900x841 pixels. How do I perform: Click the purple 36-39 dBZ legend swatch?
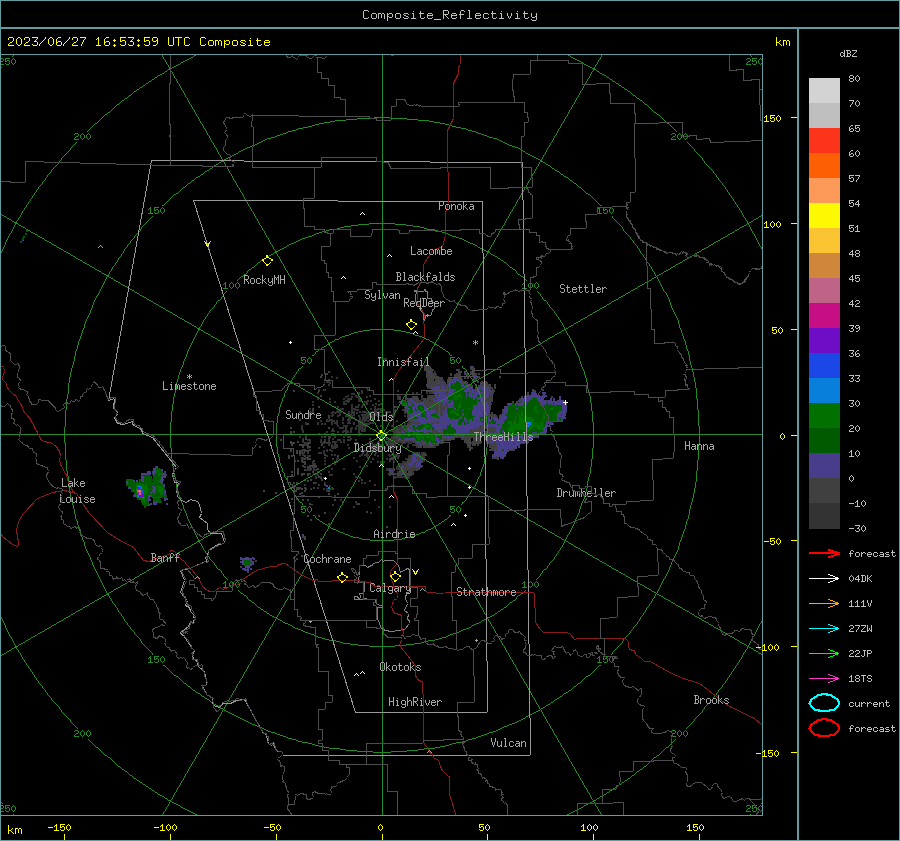(824, 341)
